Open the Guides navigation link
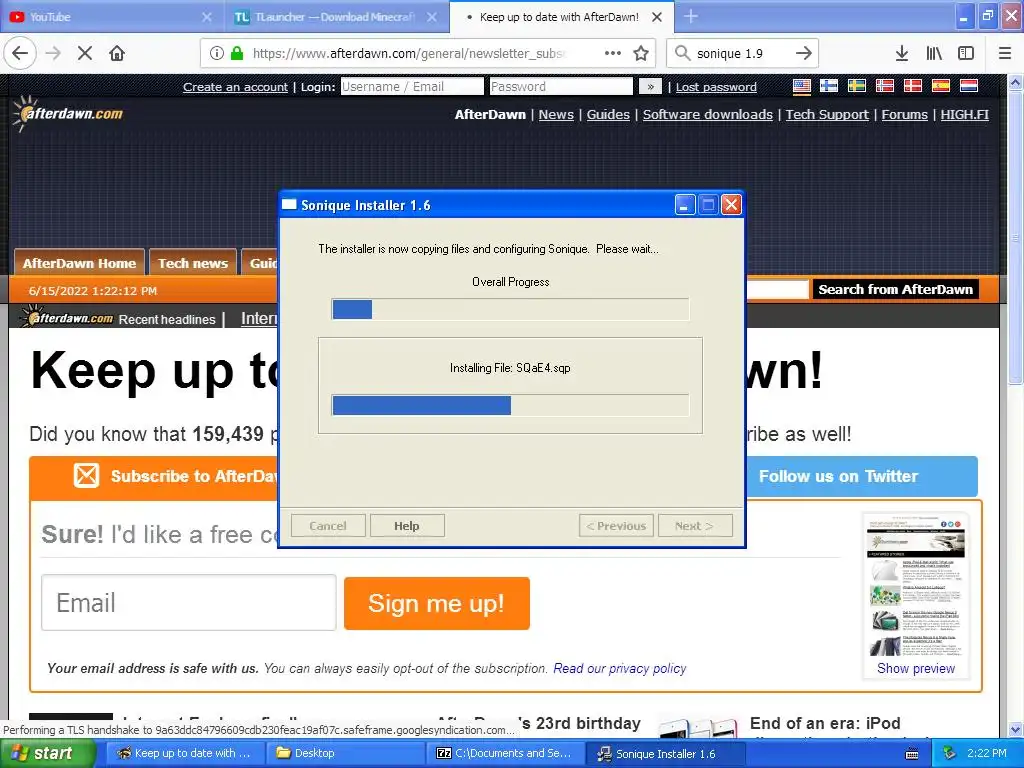1024x768 pixels. pos(608,114)
